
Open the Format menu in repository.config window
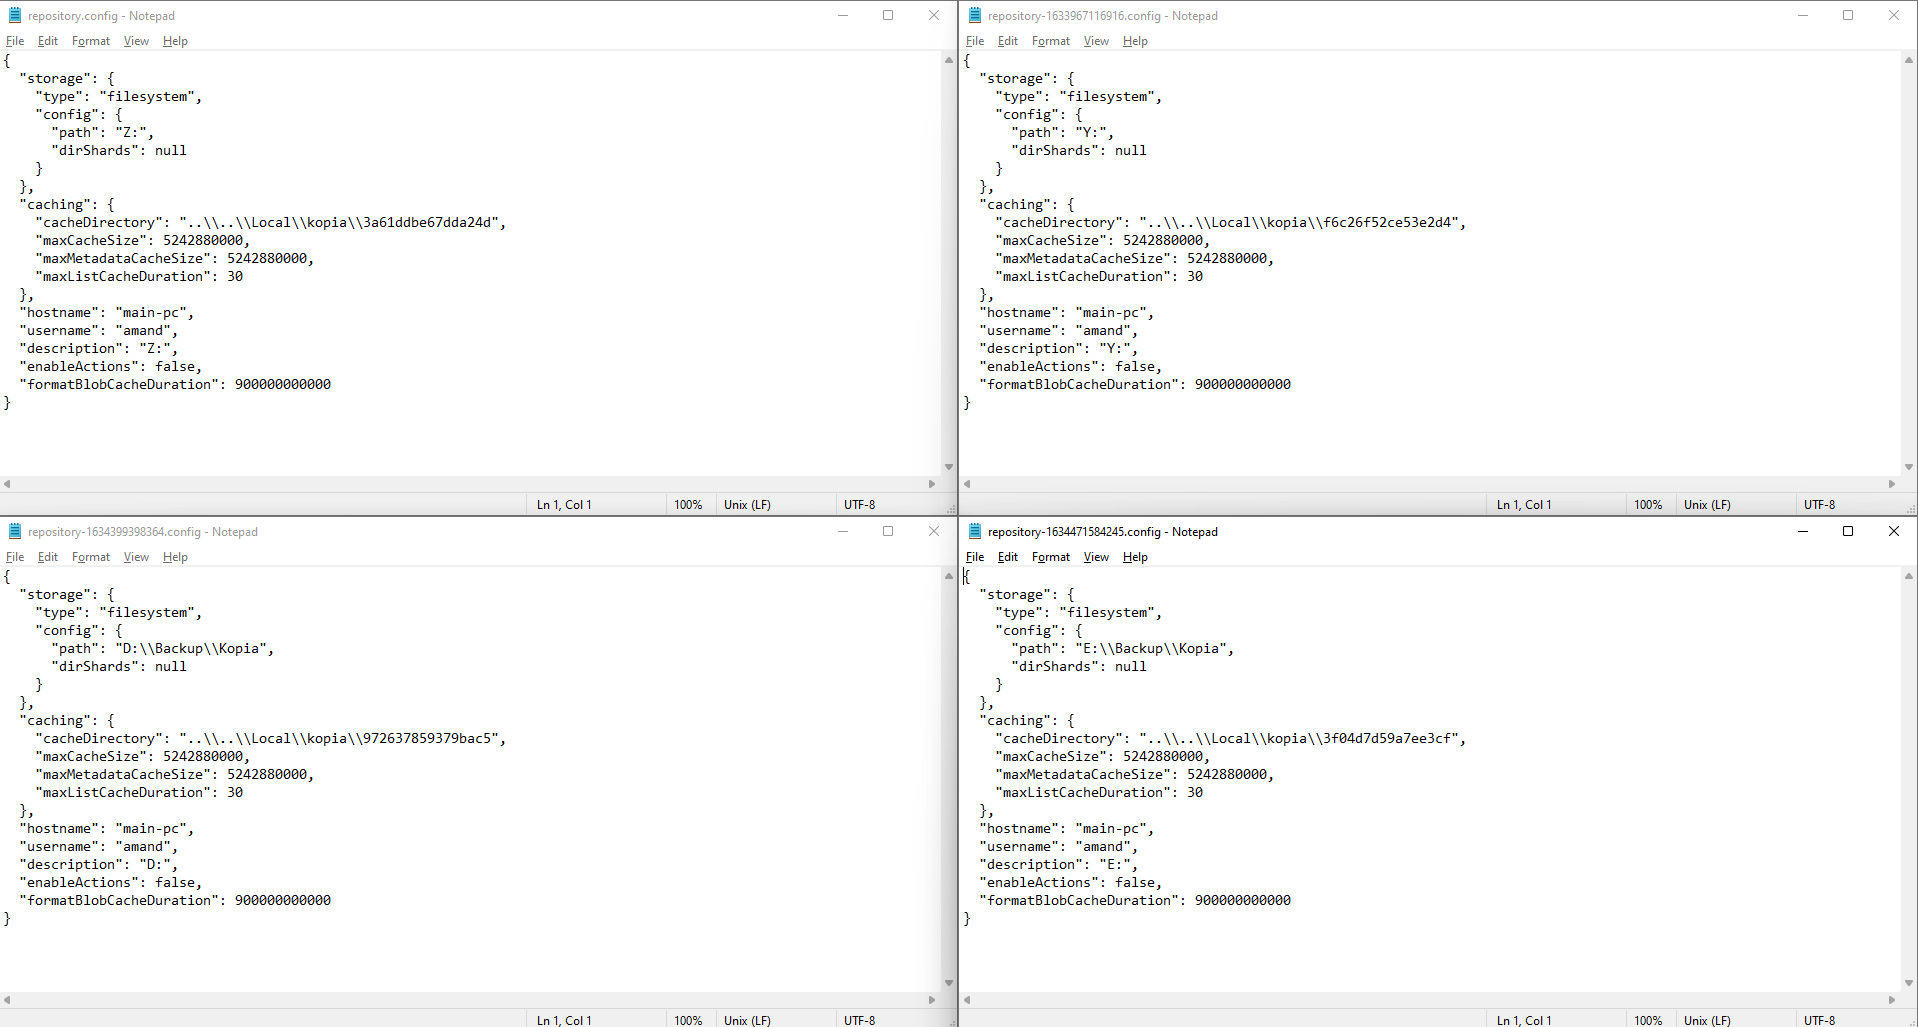pos(90,41)
